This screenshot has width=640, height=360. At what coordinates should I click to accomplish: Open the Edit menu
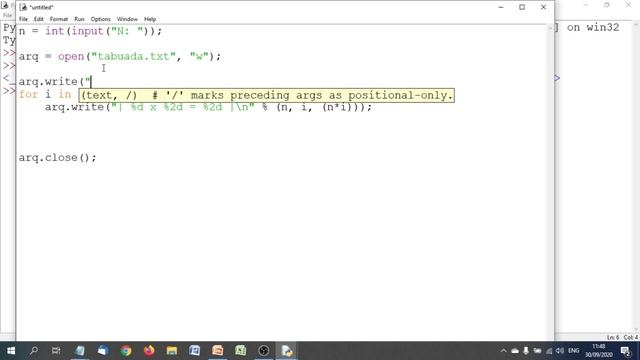point(38,19)
